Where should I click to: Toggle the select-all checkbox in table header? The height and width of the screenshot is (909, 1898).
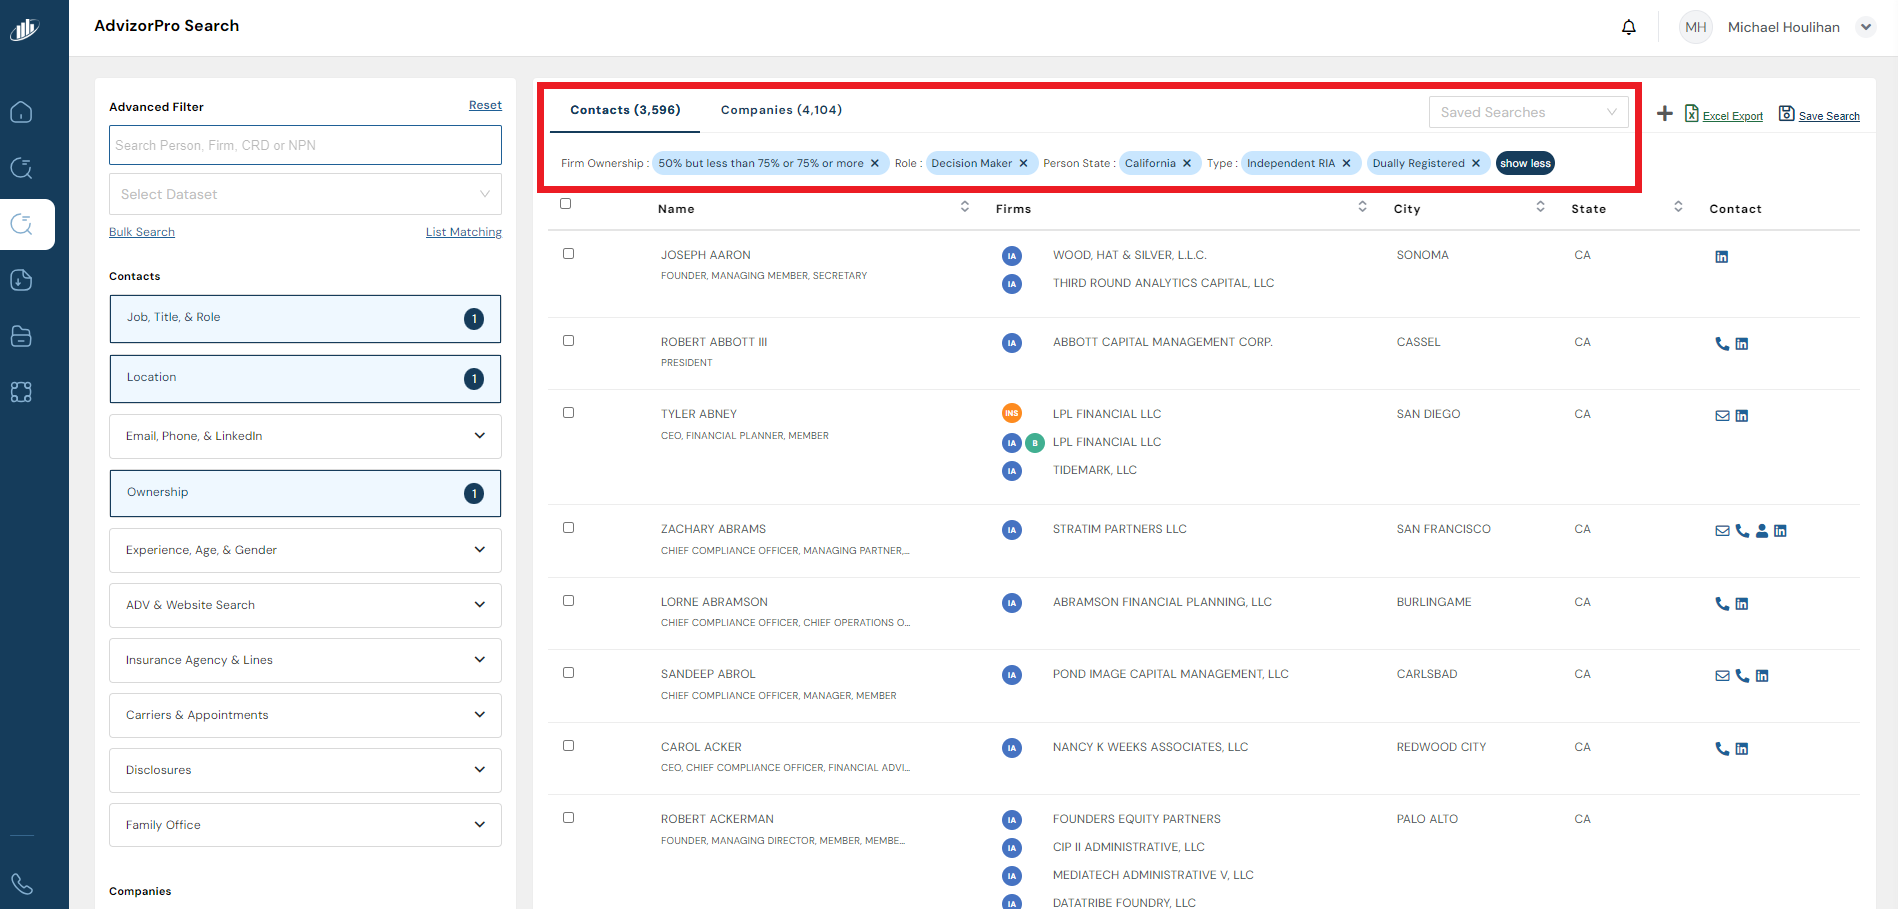pos(565,204)
